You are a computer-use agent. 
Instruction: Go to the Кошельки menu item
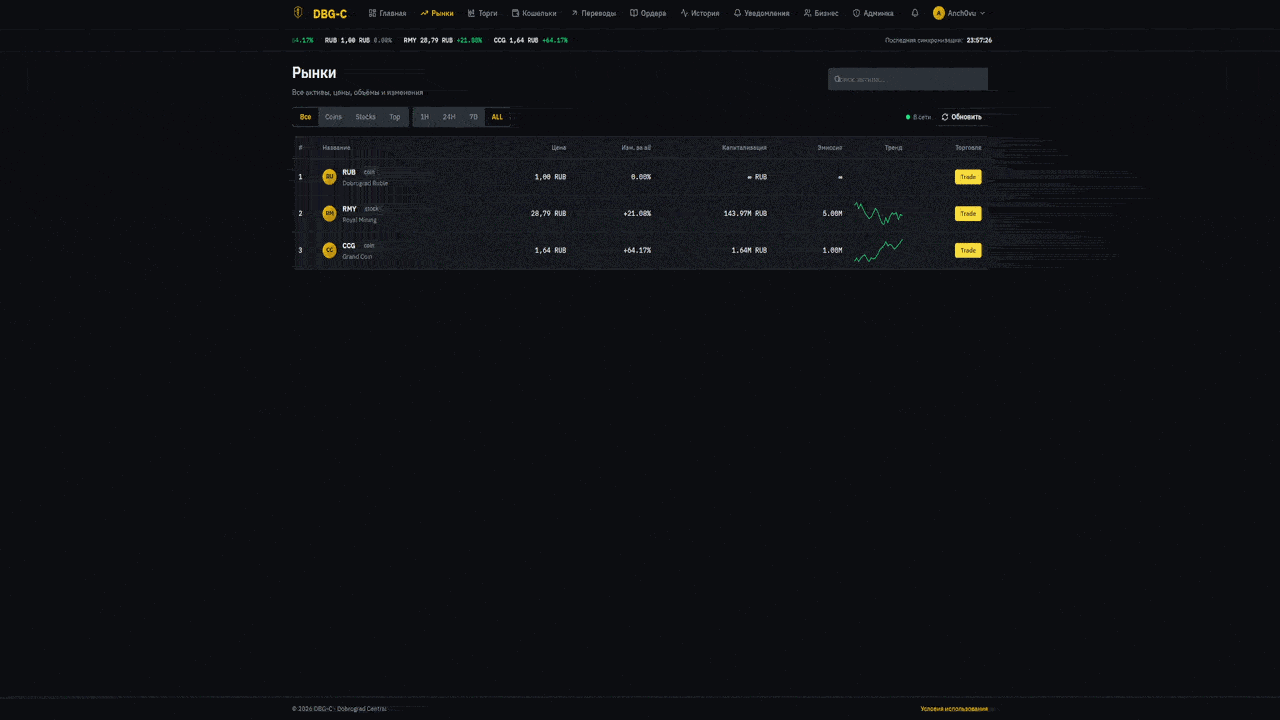[x=534, y=13]
